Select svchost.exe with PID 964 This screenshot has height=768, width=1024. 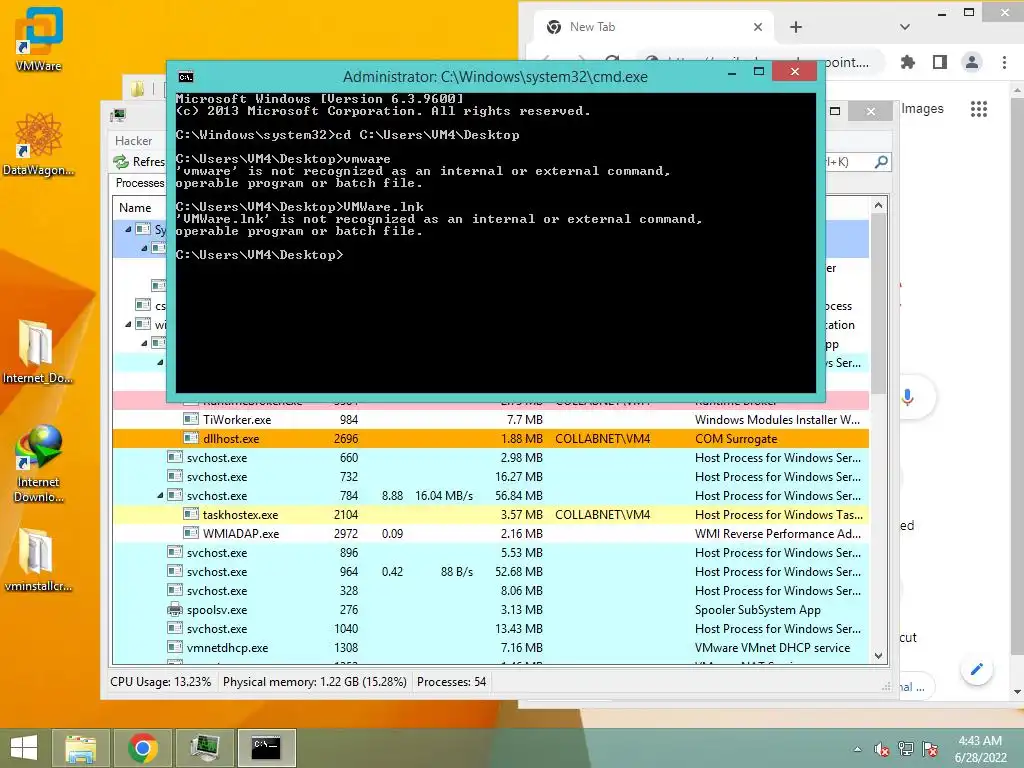point(490,571)
